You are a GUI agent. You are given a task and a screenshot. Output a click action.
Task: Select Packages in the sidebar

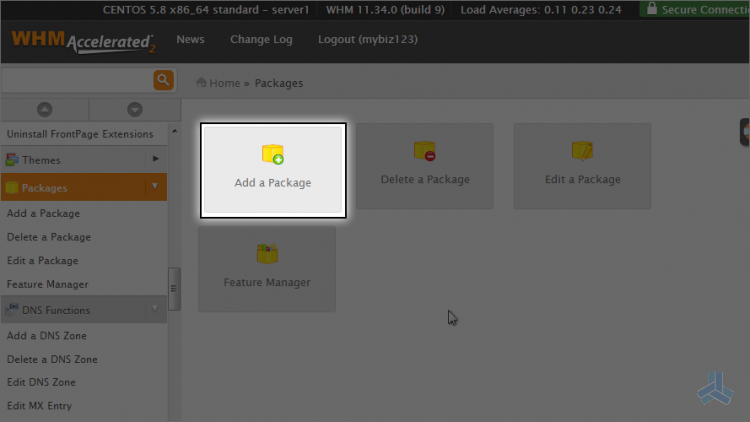pos(84,187)
